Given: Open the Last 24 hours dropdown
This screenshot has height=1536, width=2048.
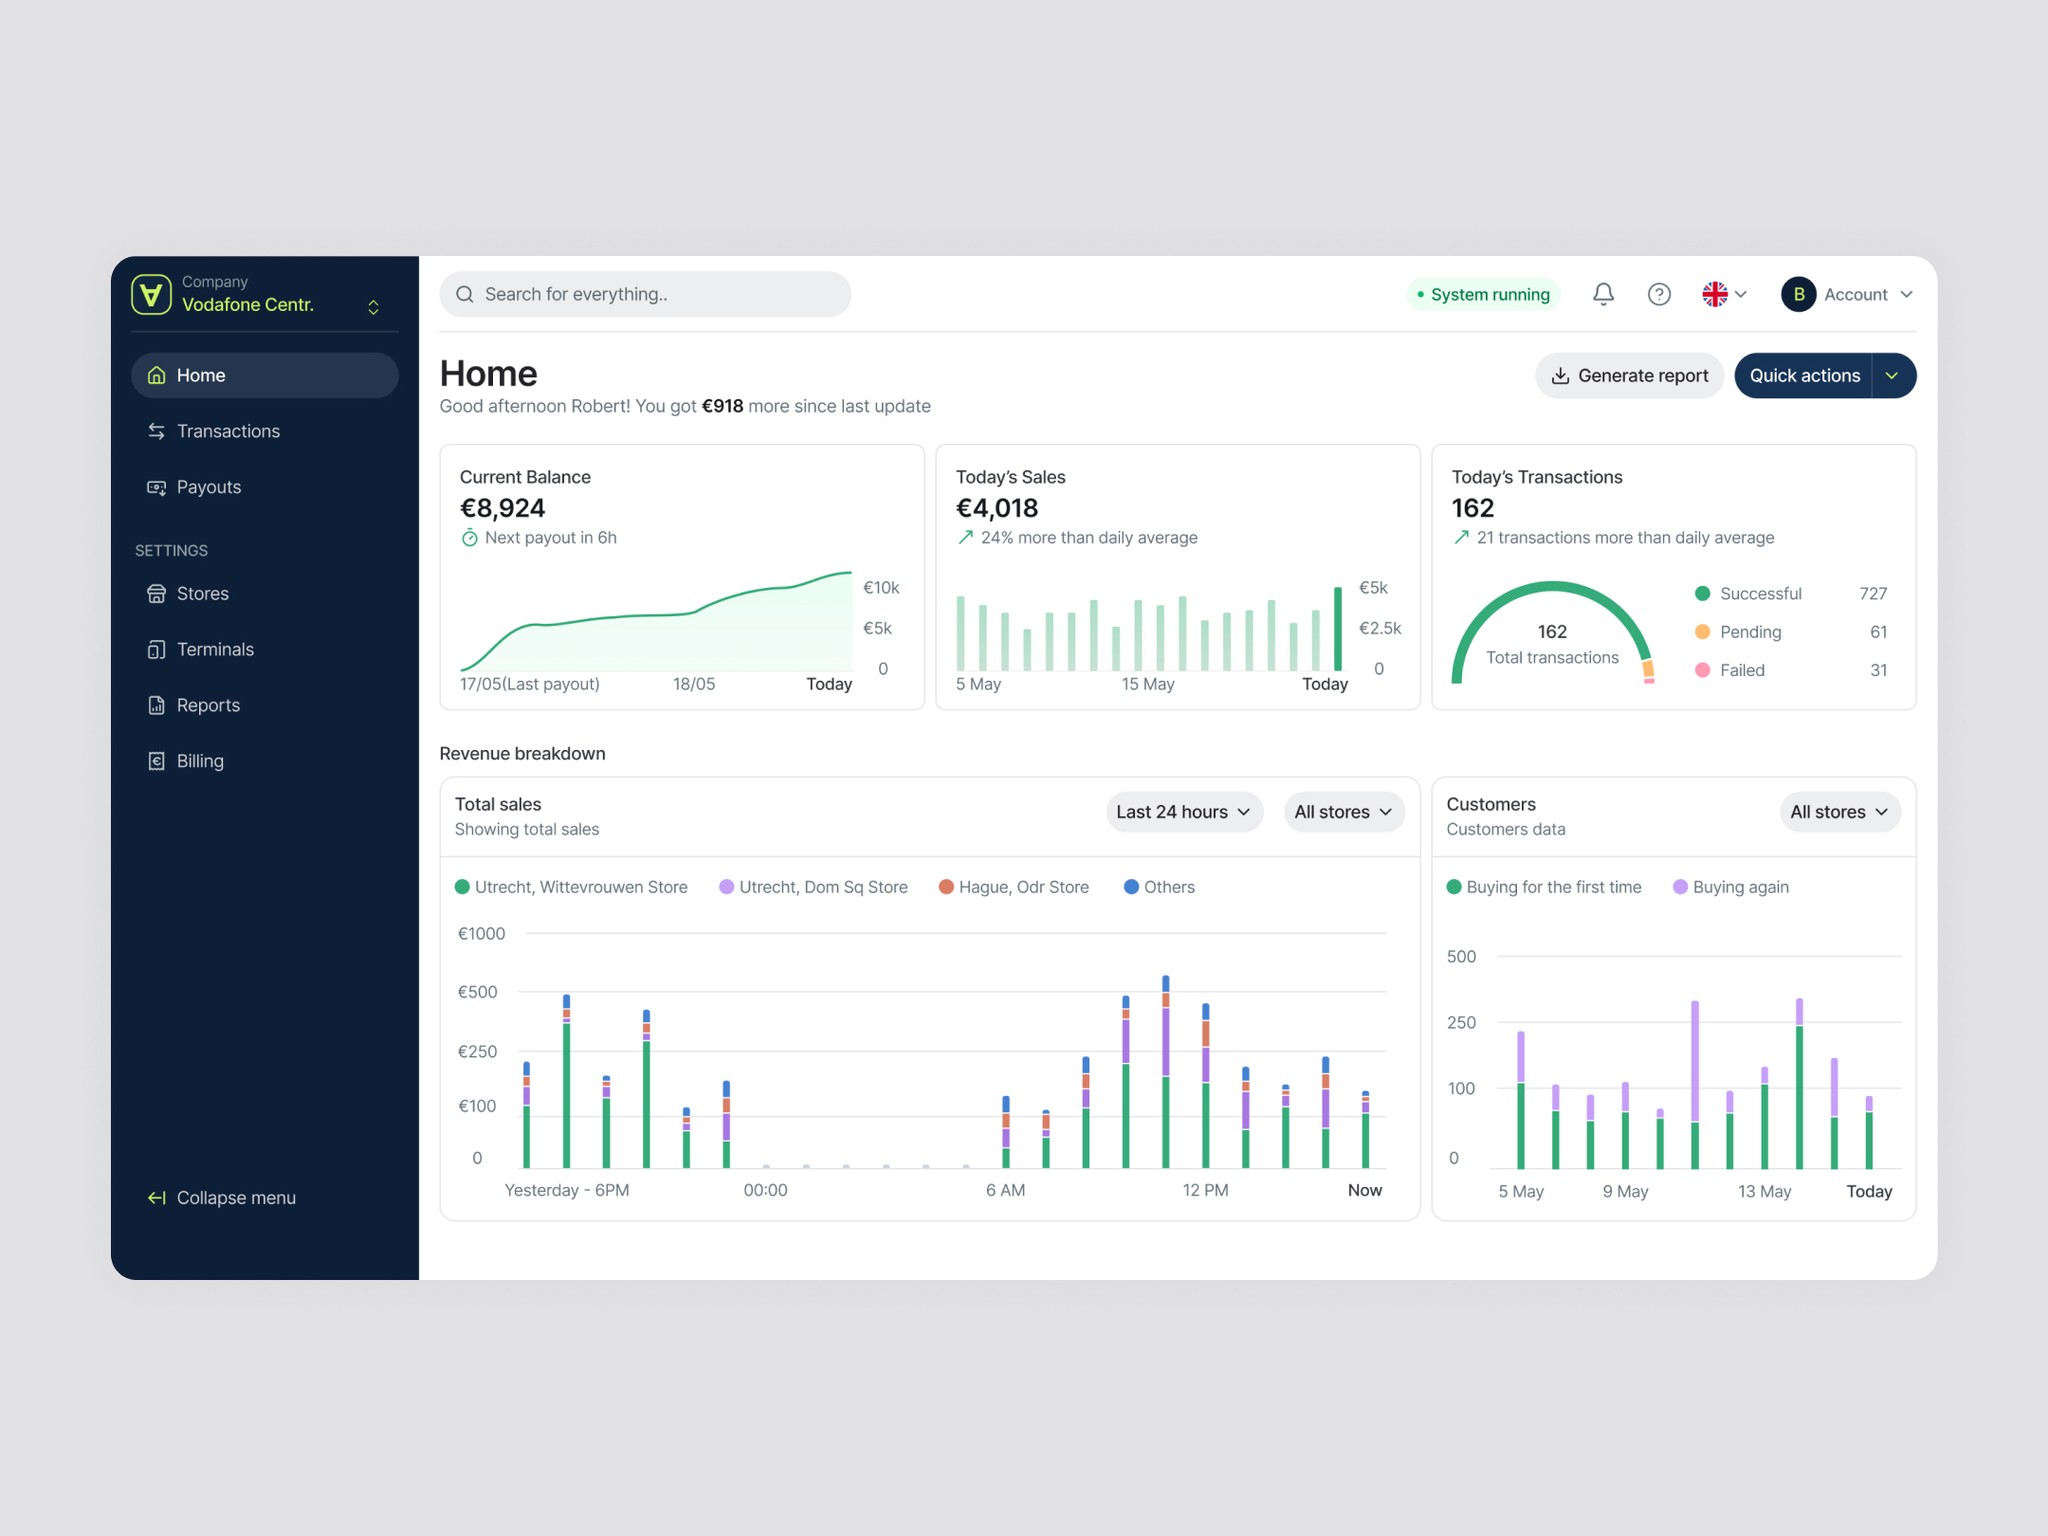Looking at the screenshot, I should (1184, 812).
